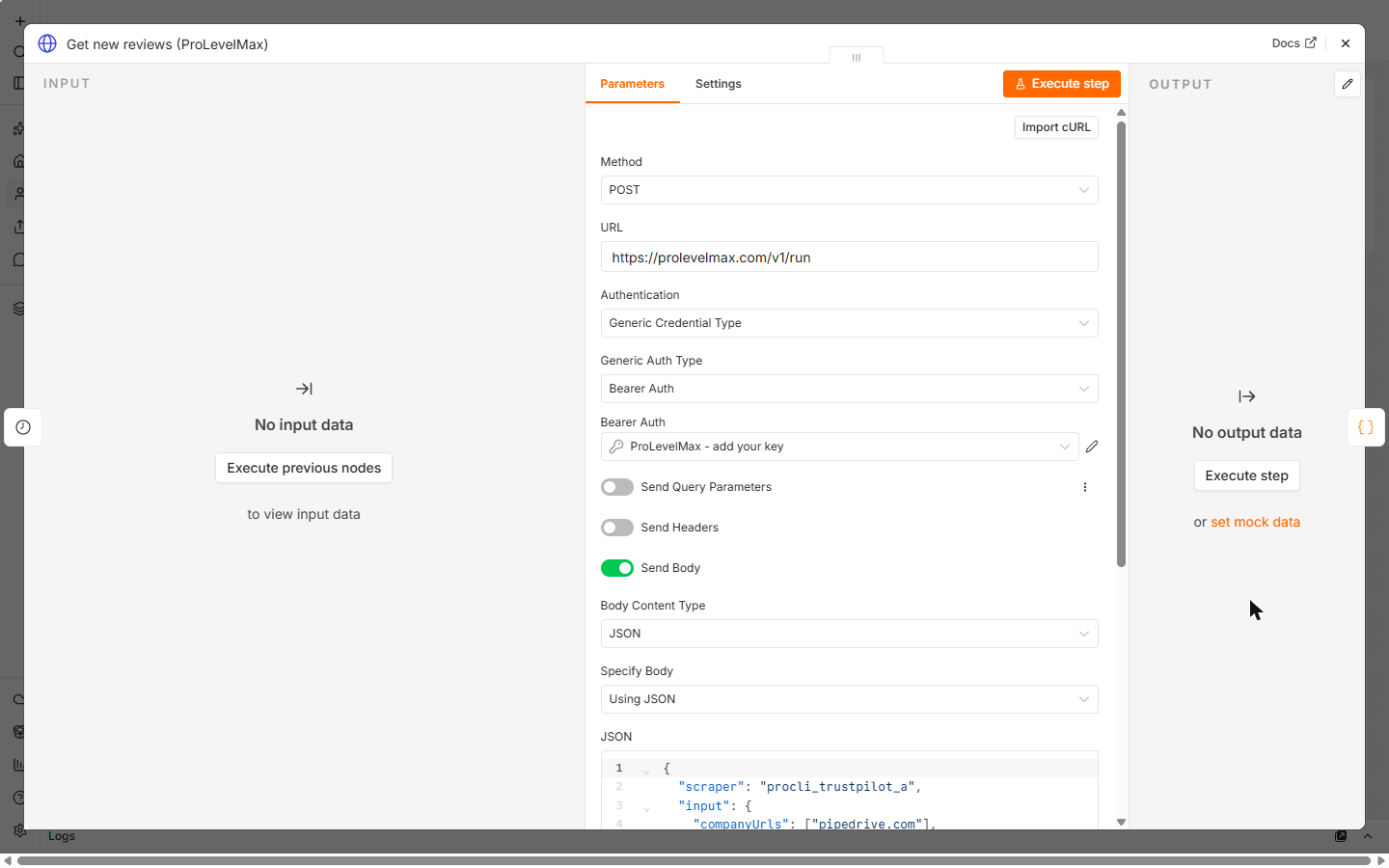
Task: Fold the JSON block on line 1
Action: click(x=646, y=769)
